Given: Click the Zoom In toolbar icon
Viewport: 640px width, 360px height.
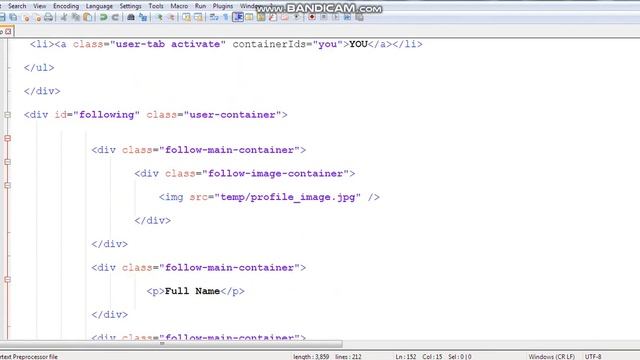Looking at the screenshot, I should (159, 17).
